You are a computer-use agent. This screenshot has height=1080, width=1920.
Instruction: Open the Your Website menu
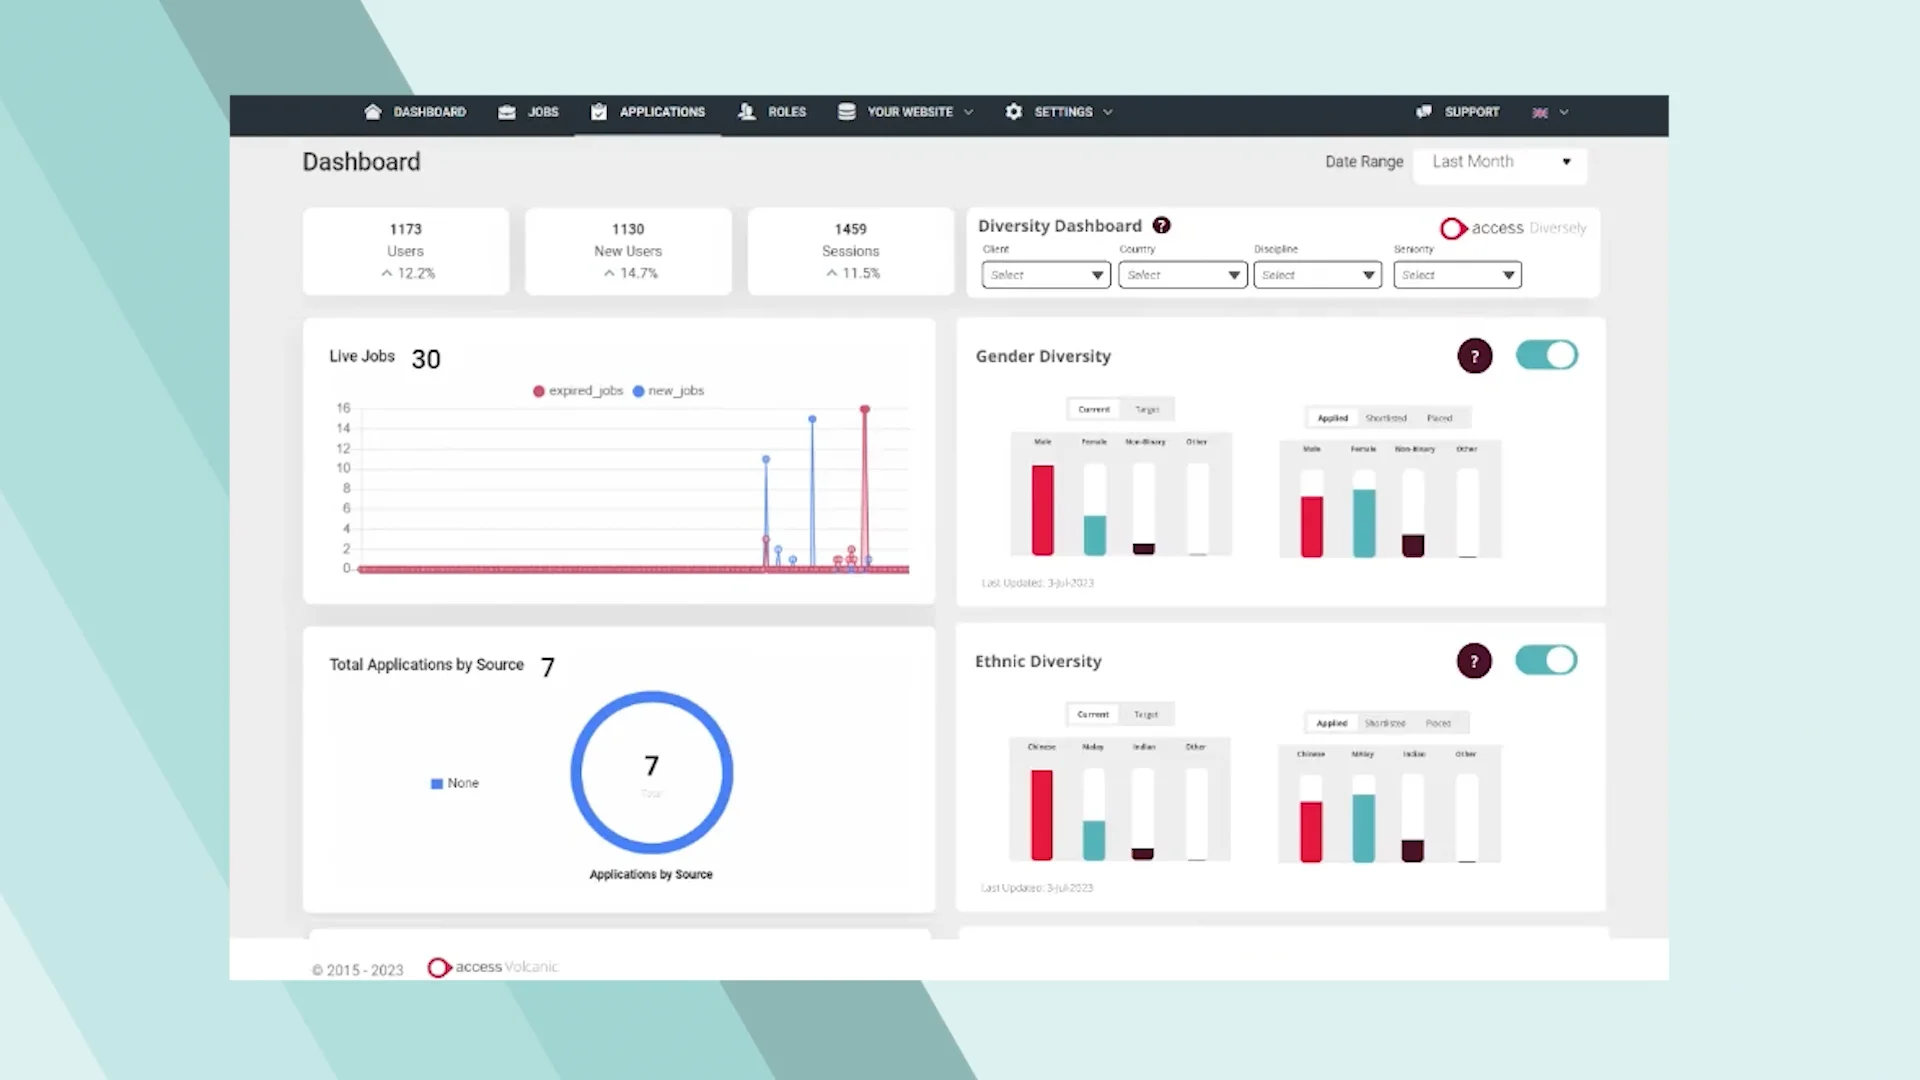908,112
